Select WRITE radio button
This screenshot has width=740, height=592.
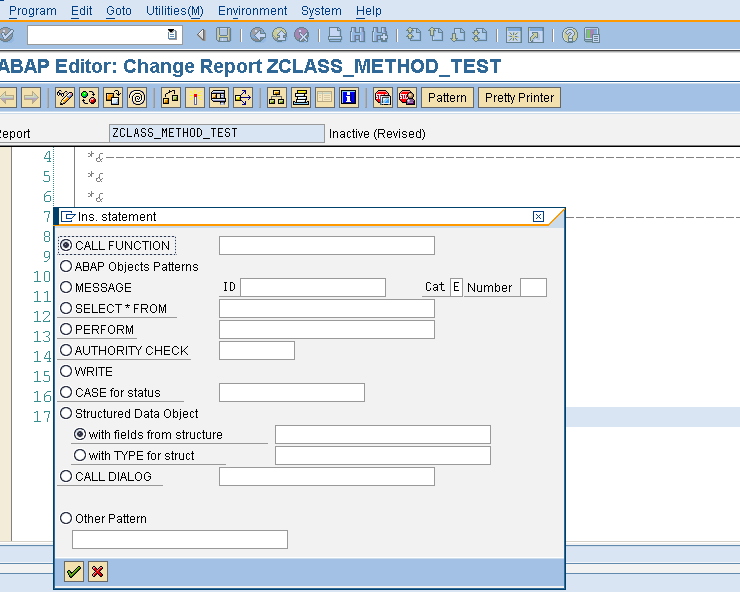(66, 371)
